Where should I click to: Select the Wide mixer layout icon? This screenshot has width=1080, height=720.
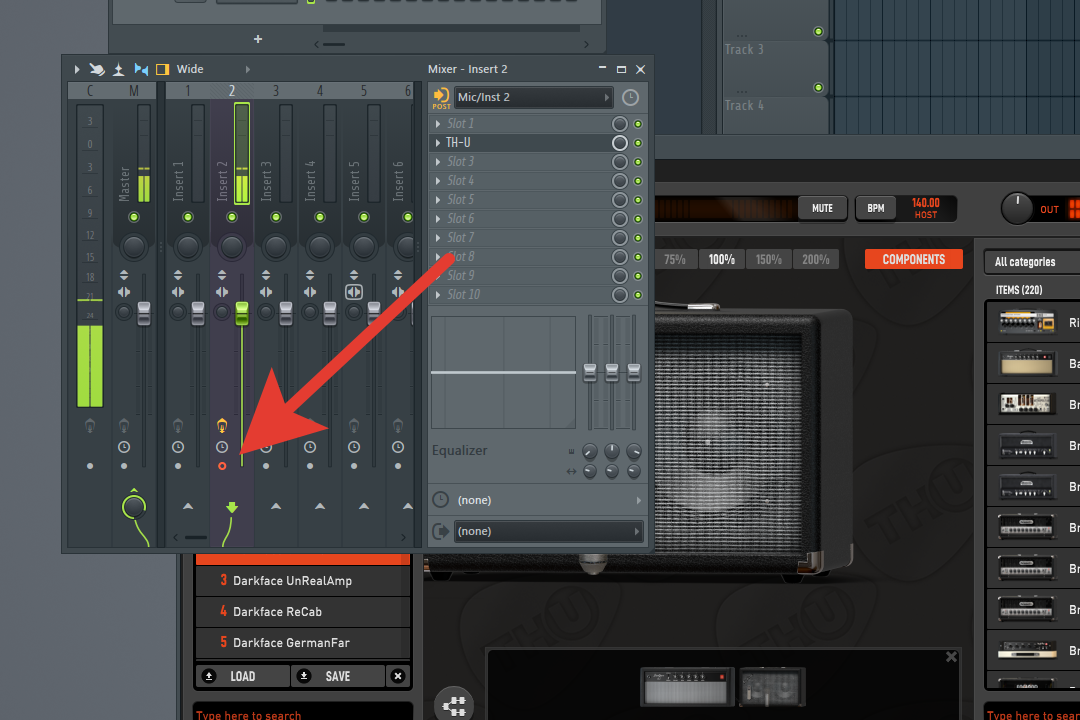coord(162,69)
